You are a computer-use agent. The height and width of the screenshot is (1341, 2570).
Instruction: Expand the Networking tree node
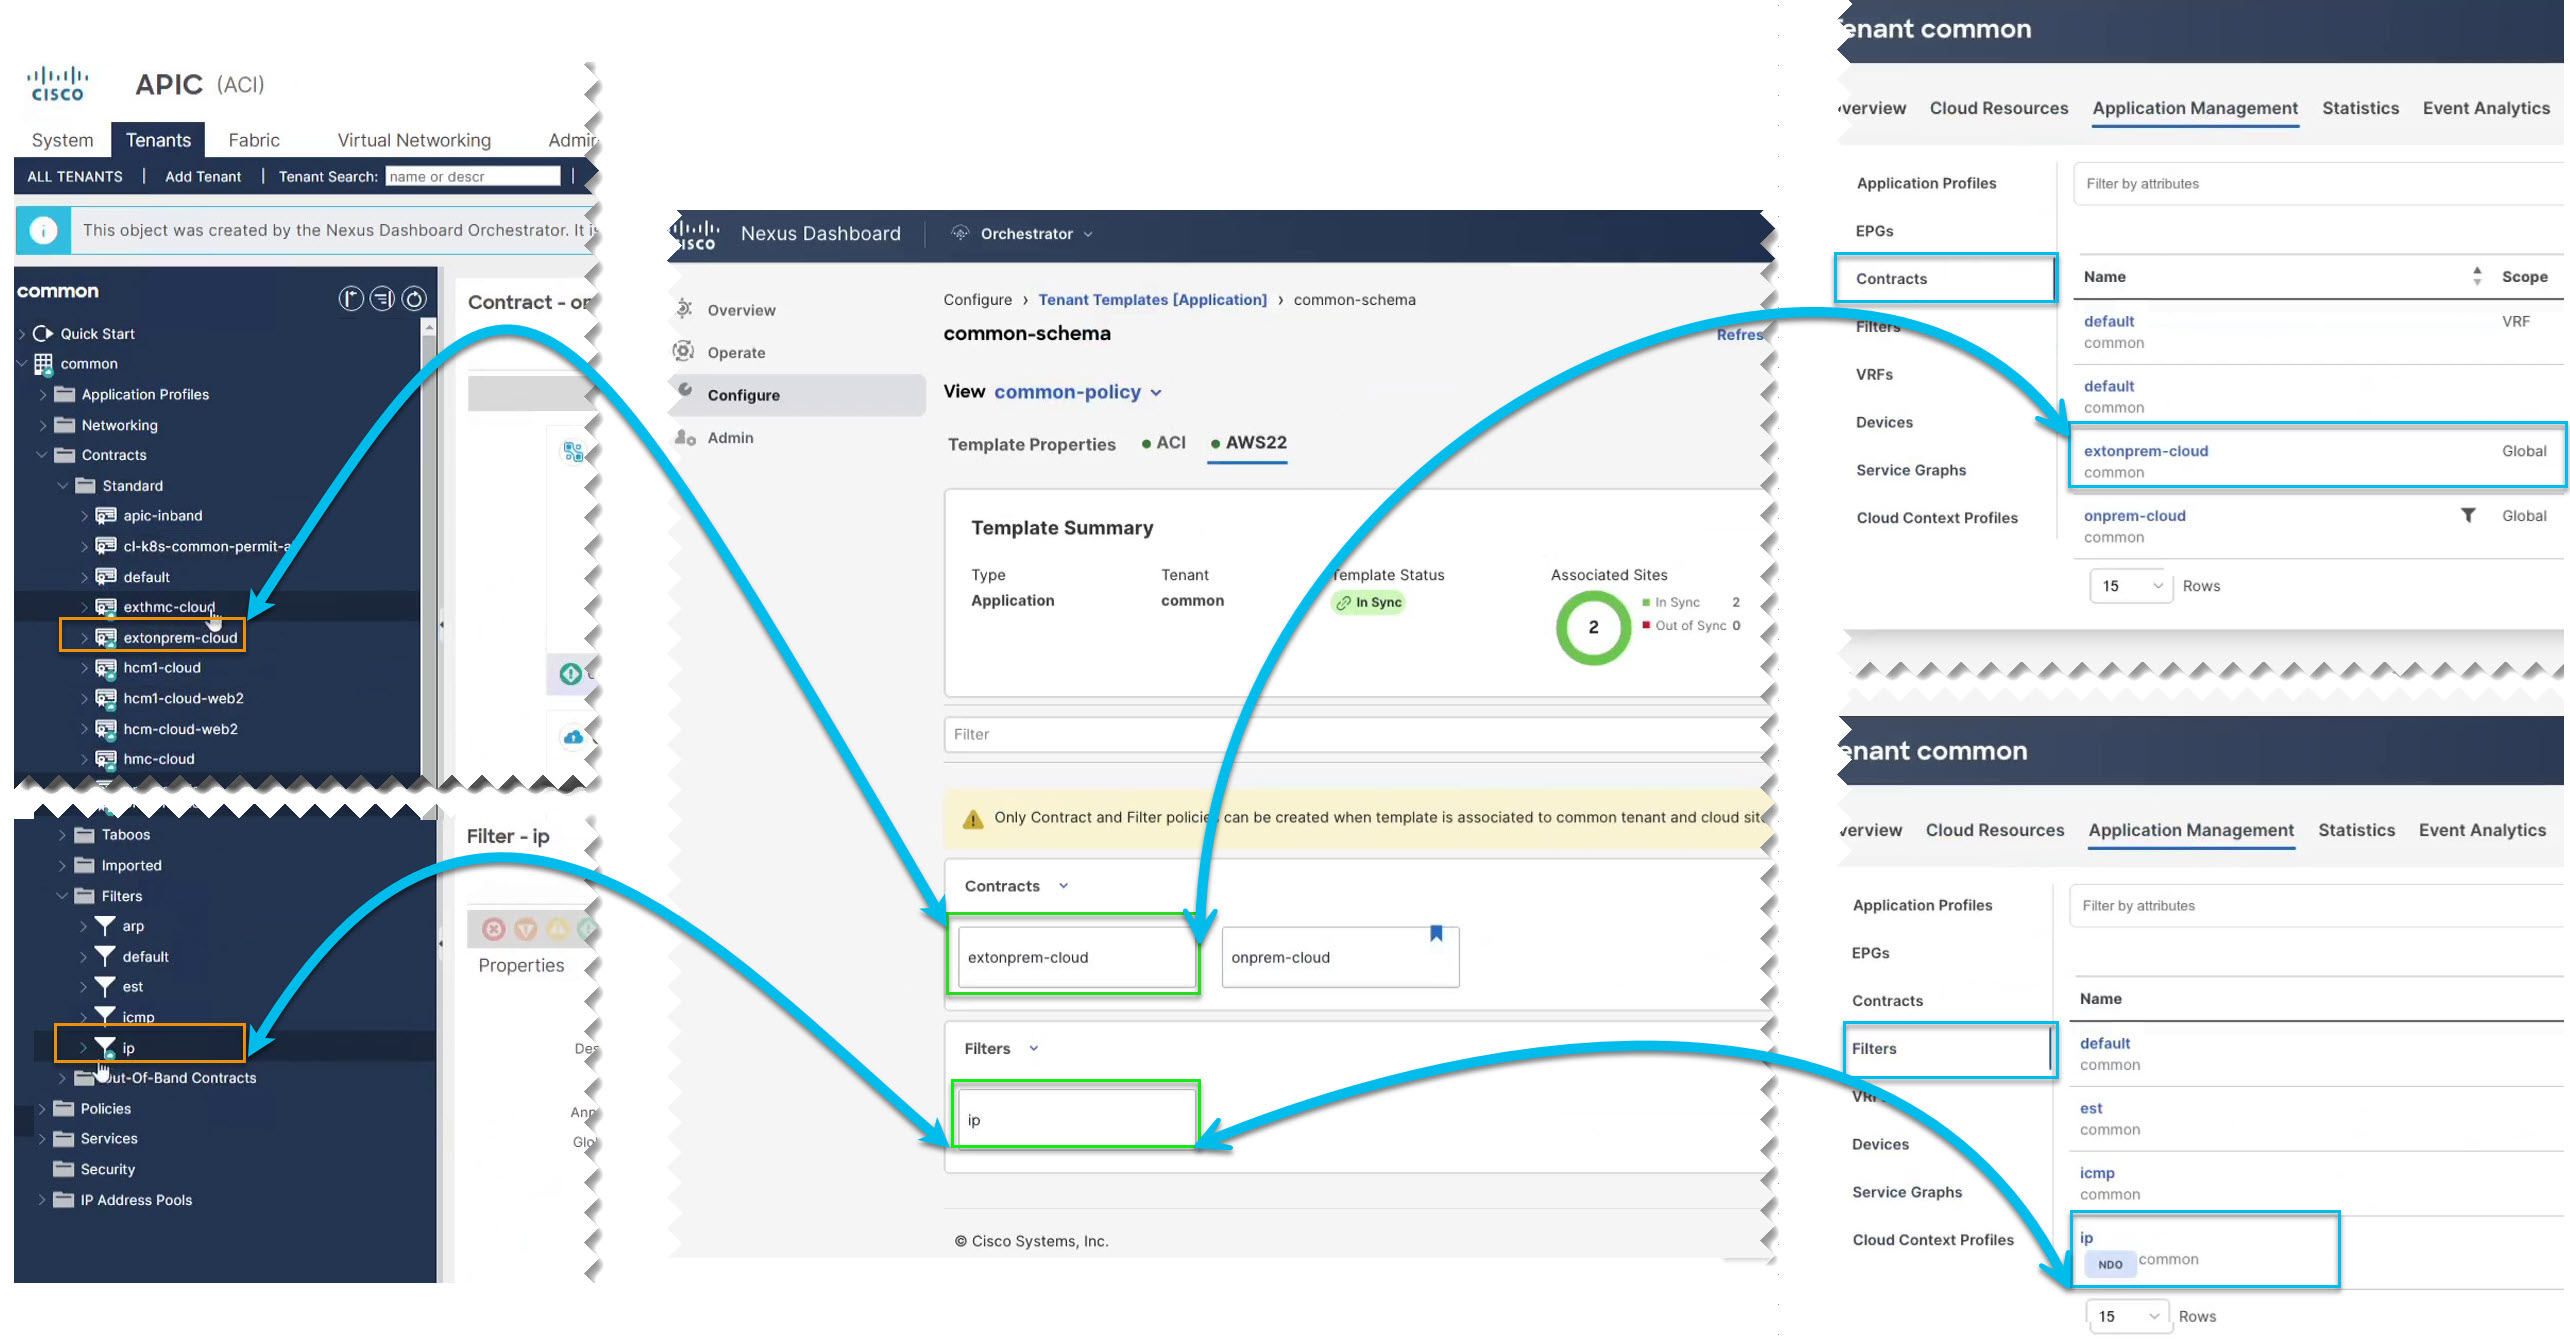[42, 425]
